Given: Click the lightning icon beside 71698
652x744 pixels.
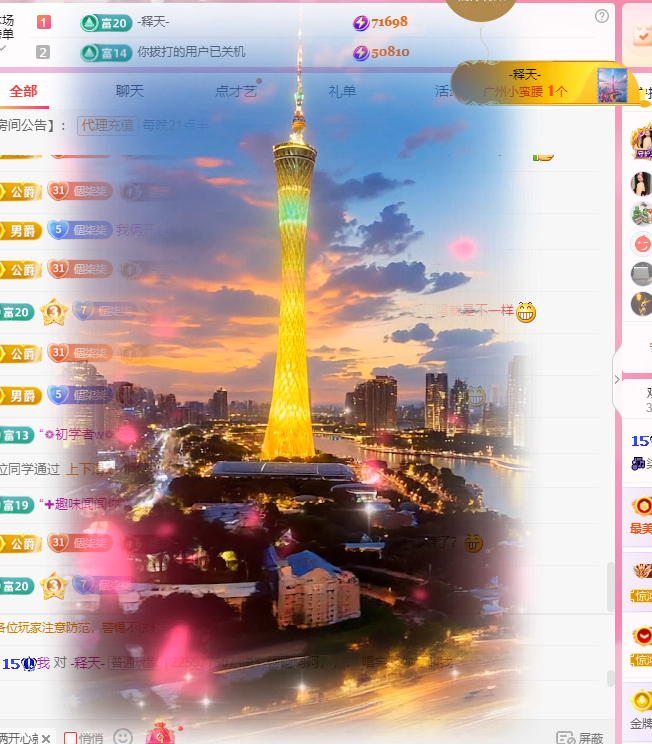Looking at the screenshot, I should point(361,22).
